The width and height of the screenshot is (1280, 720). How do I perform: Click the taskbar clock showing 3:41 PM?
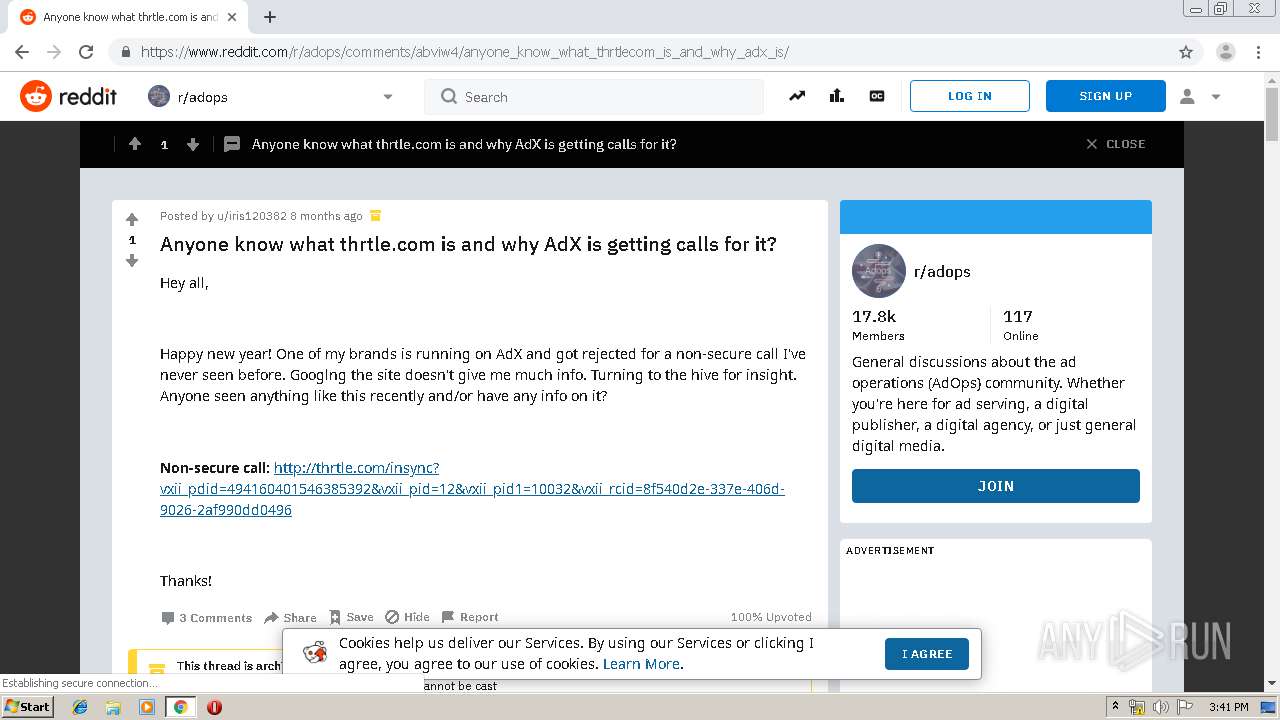coord(1228,707)
